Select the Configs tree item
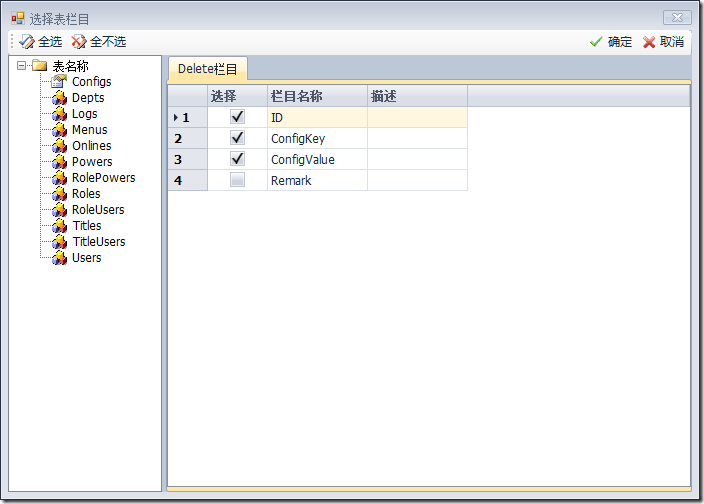This screenshot has width=704, height=504. pos(92,82)
